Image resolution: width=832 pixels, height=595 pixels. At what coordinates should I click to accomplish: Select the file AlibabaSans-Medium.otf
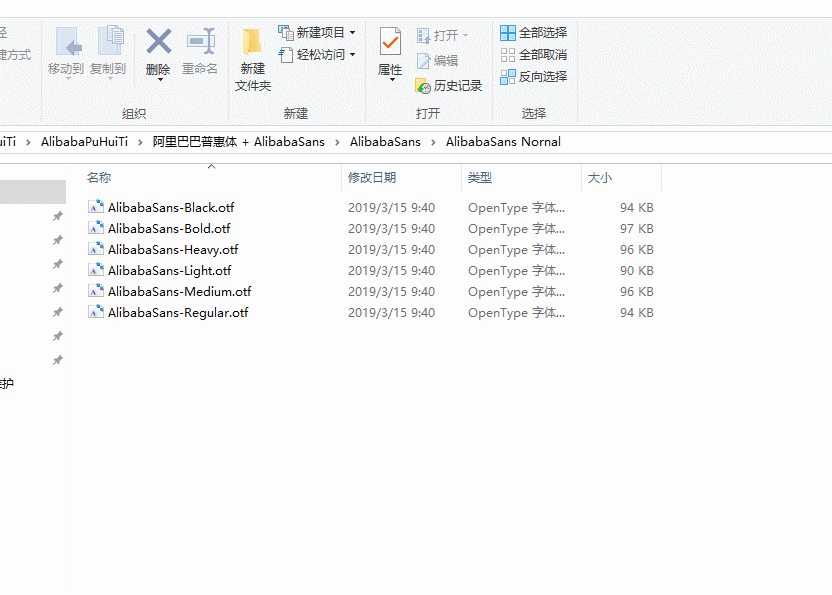(179, 291)
